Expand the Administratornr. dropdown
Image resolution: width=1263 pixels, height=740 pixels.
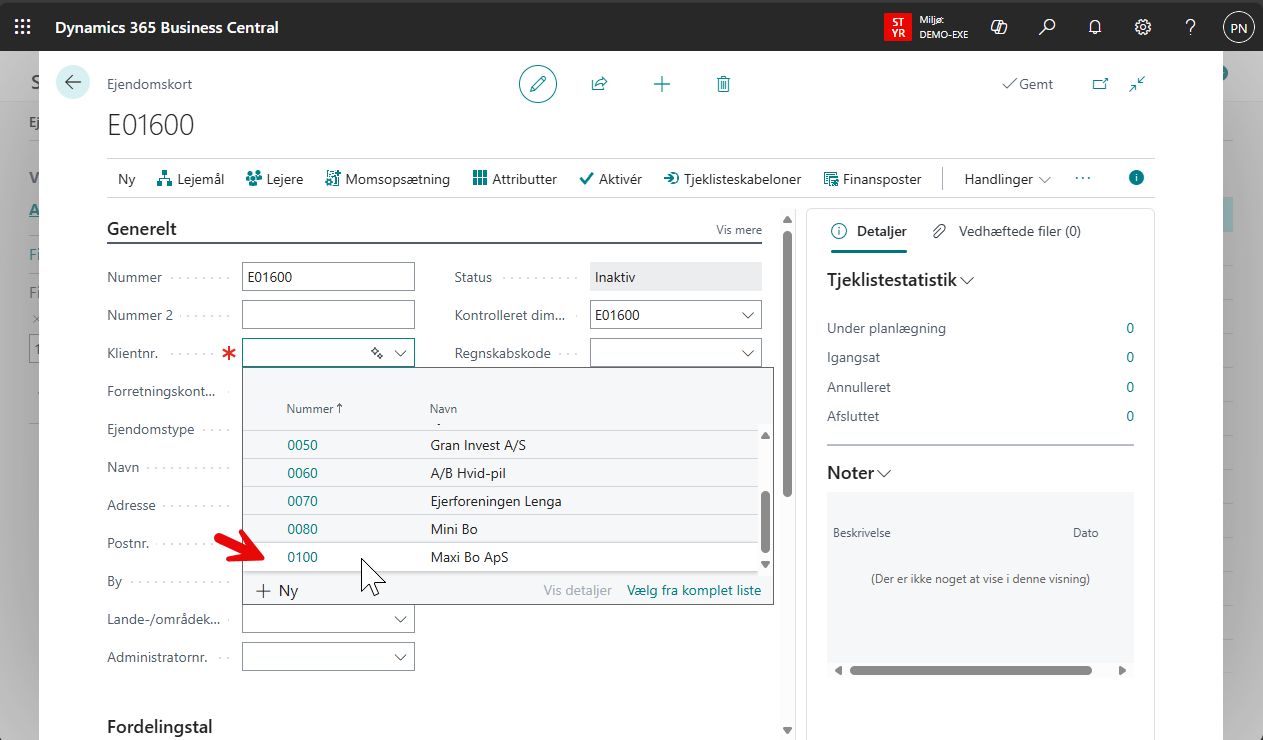pos(400,657)
